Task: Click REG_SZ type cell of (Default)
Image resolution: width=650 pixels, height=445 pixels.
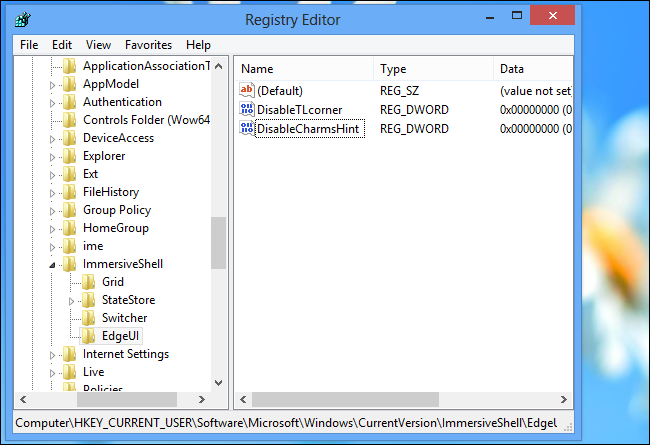Action: pos(399,91)
